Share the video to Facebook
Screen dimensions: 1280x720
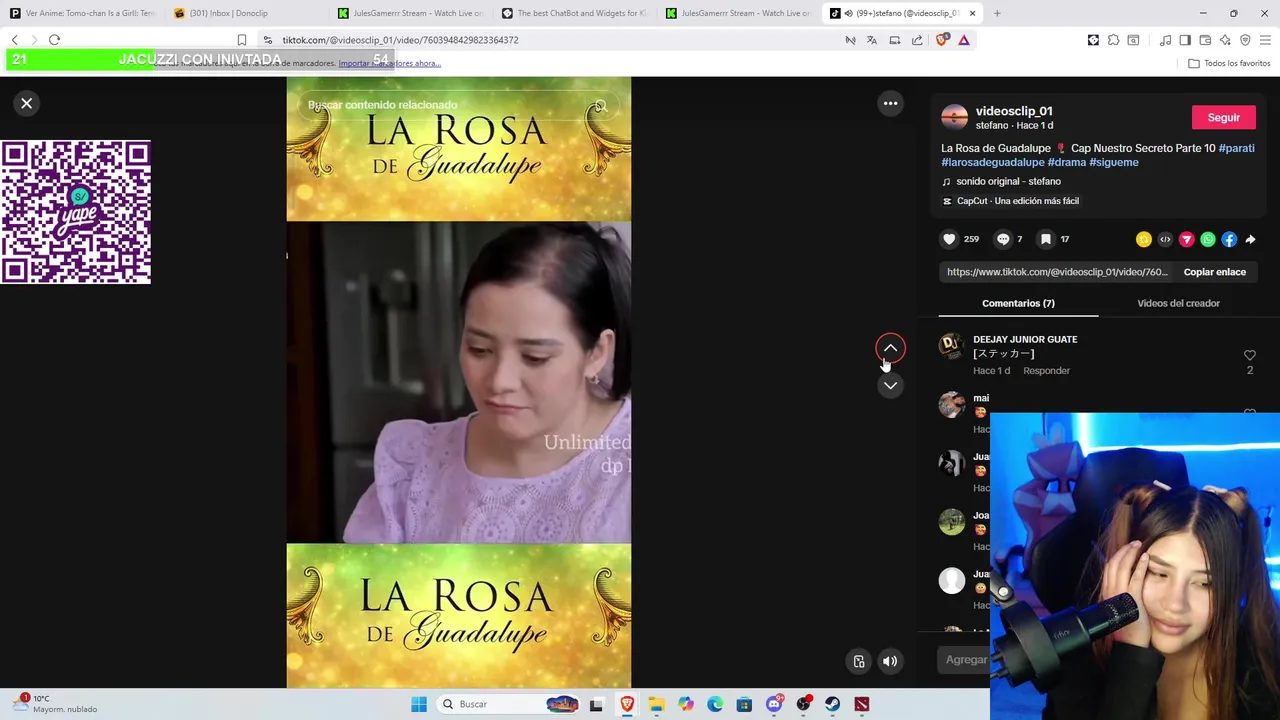(x=1229, y=240)
